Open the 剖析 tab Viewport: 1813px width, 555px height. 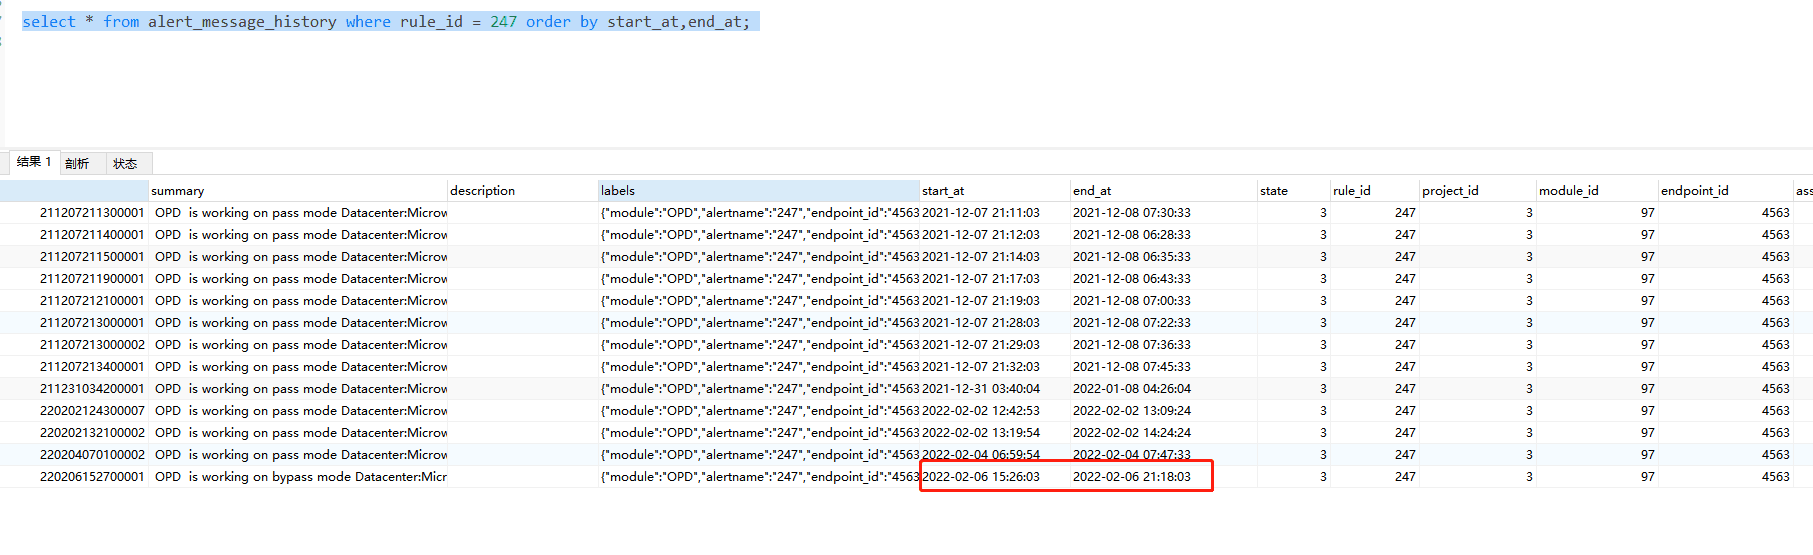tap(77, 164)
